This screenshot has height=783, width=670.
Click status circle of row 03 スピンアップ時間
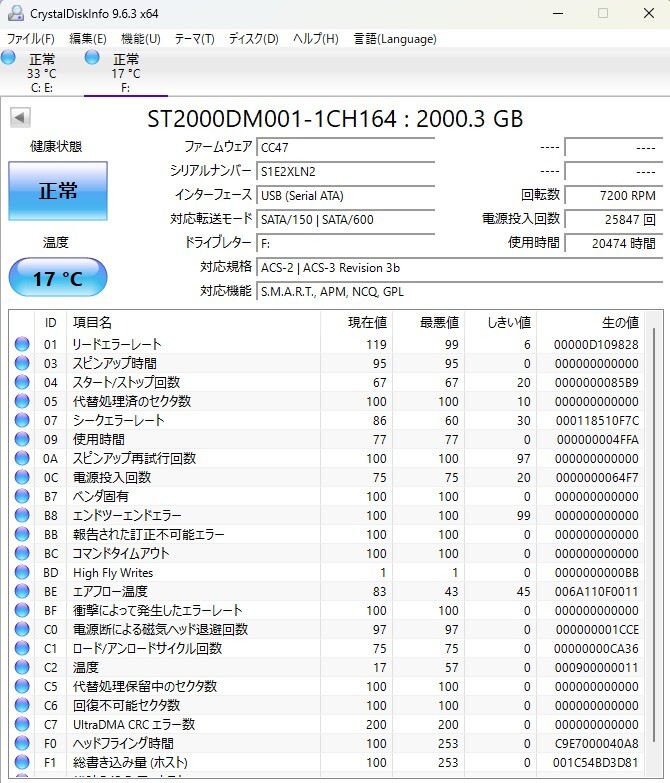[x=22, y=363]
